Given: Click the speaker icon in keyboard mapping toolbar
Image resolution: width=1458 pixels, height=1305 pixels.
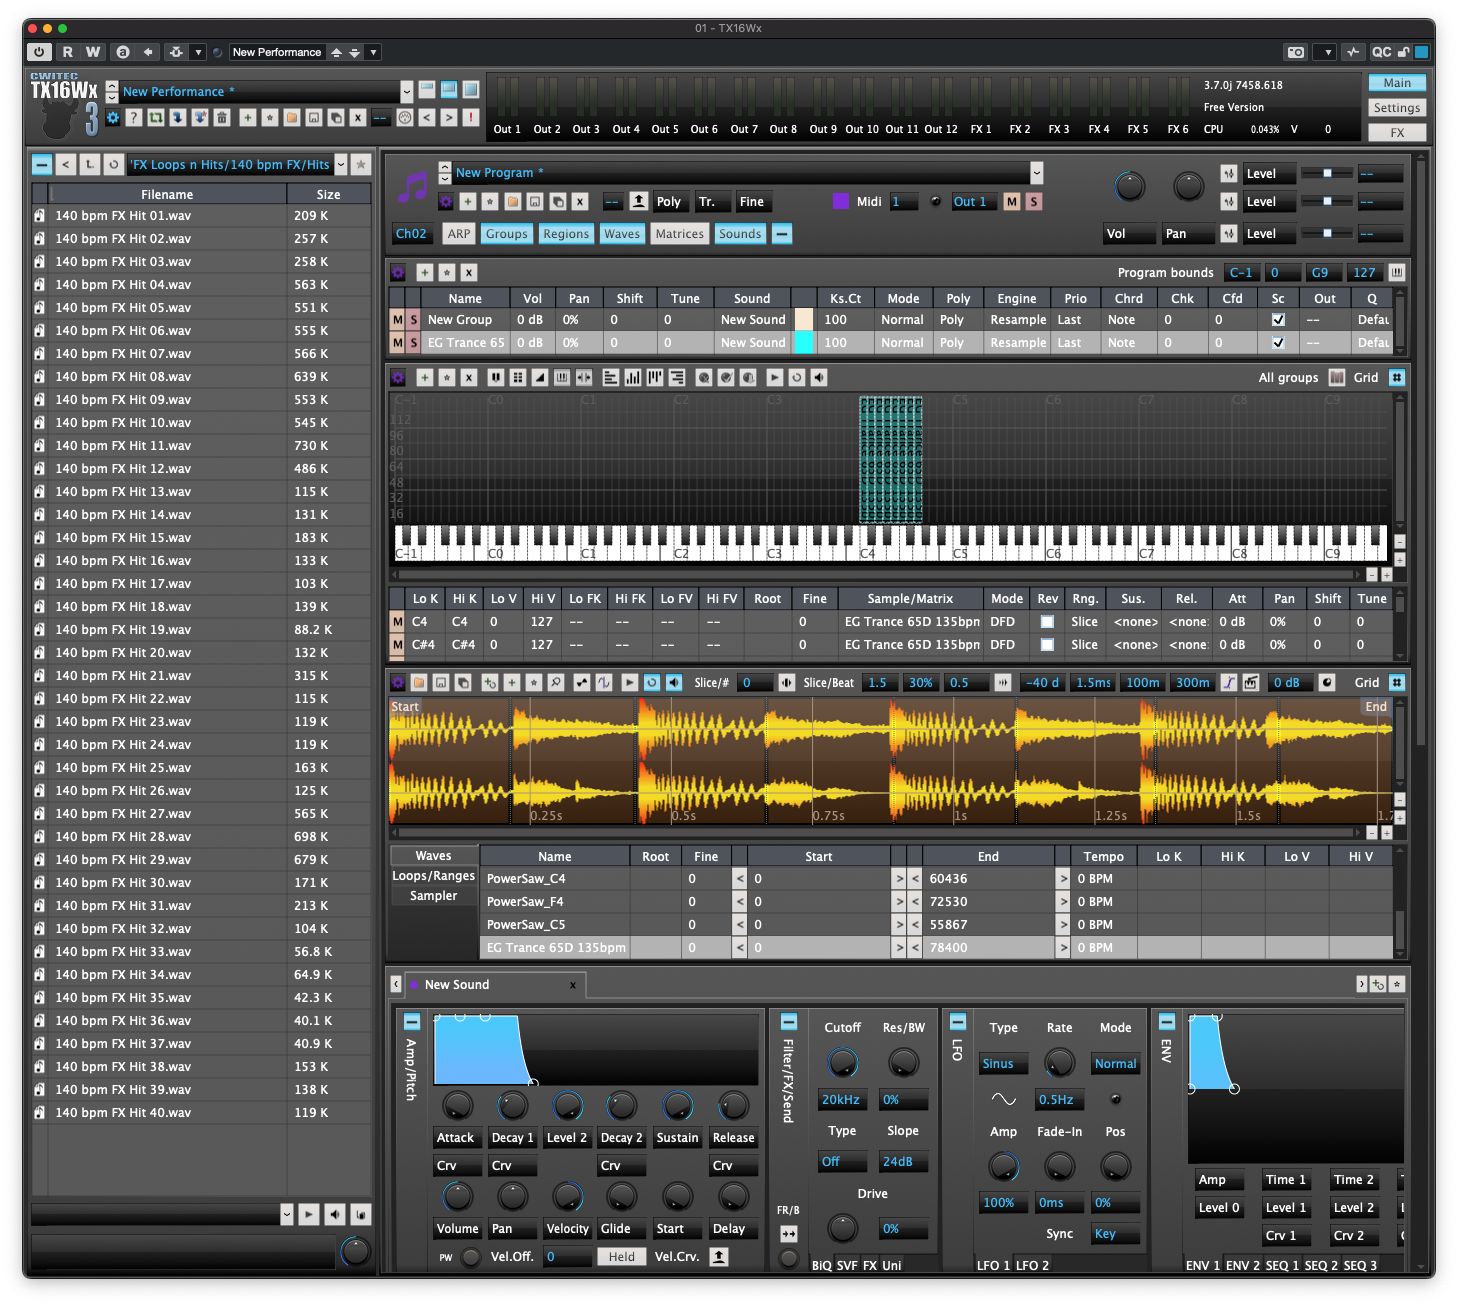Looking at the screenshot, I should click(819, 378).
